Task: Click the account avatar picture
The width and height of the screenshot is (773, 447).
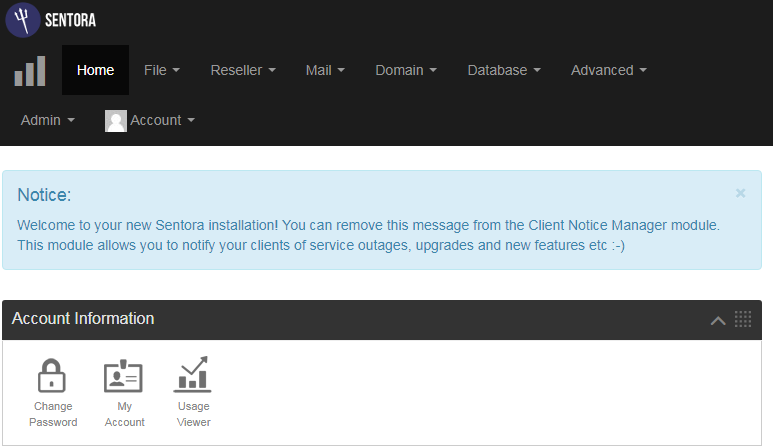Action: coord(116,121)
